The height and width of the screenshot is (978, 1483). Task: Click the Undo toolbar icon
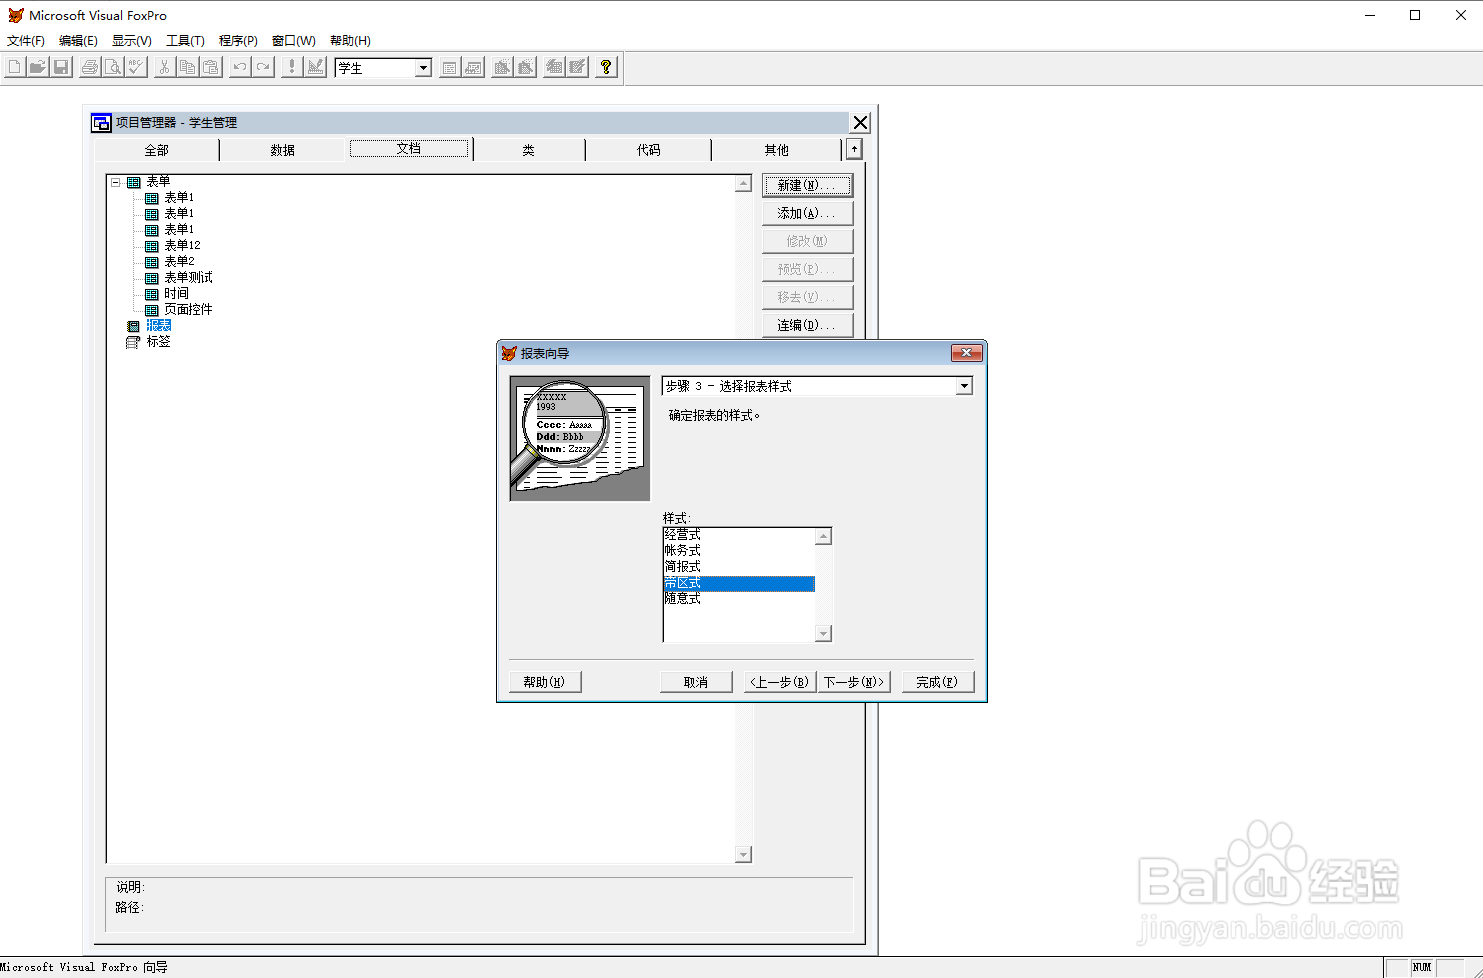pyautogui.click(x=240, y=67)
